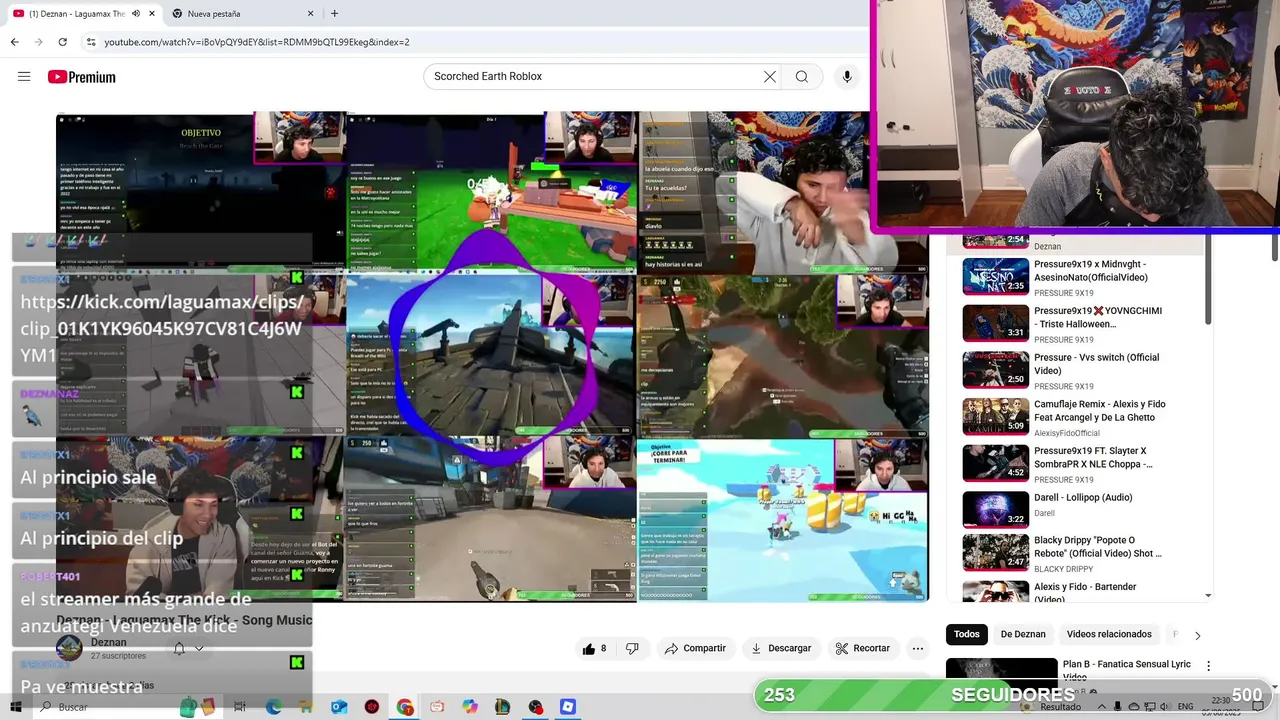Screen dimensions: 1280x720
Task: Reload the YouTube page
Action: [x=62, y=42]
